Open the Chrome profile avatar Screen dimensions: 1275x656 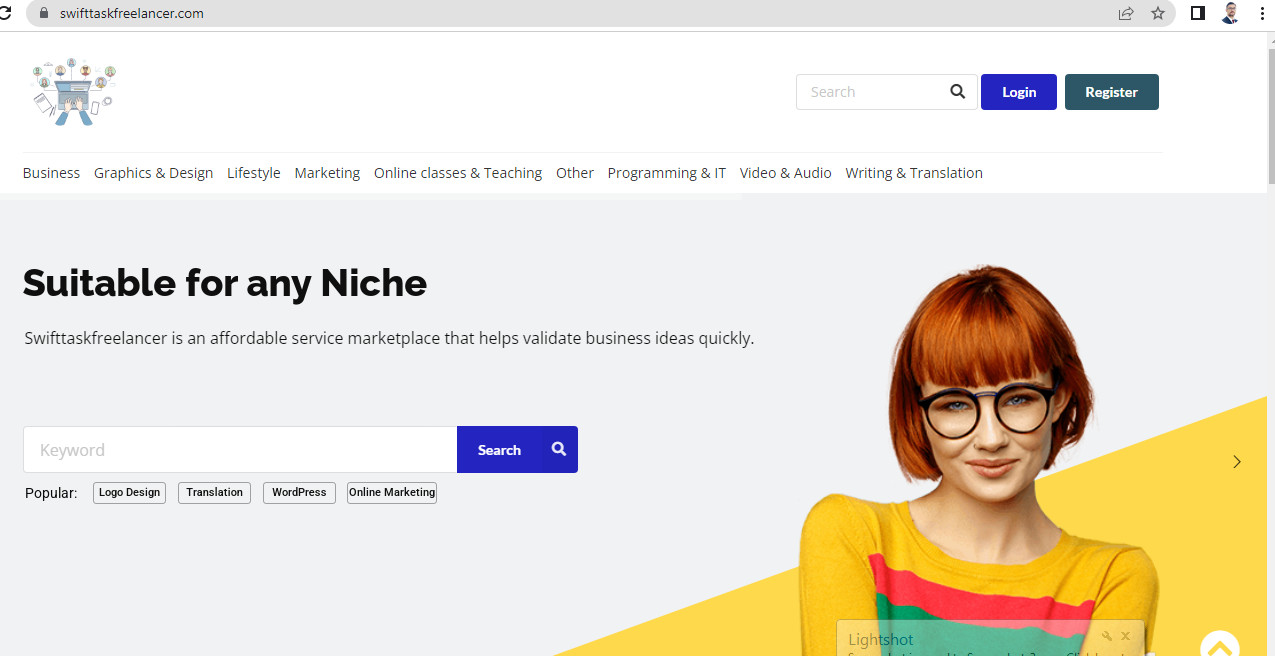[x=1230, y=13]
